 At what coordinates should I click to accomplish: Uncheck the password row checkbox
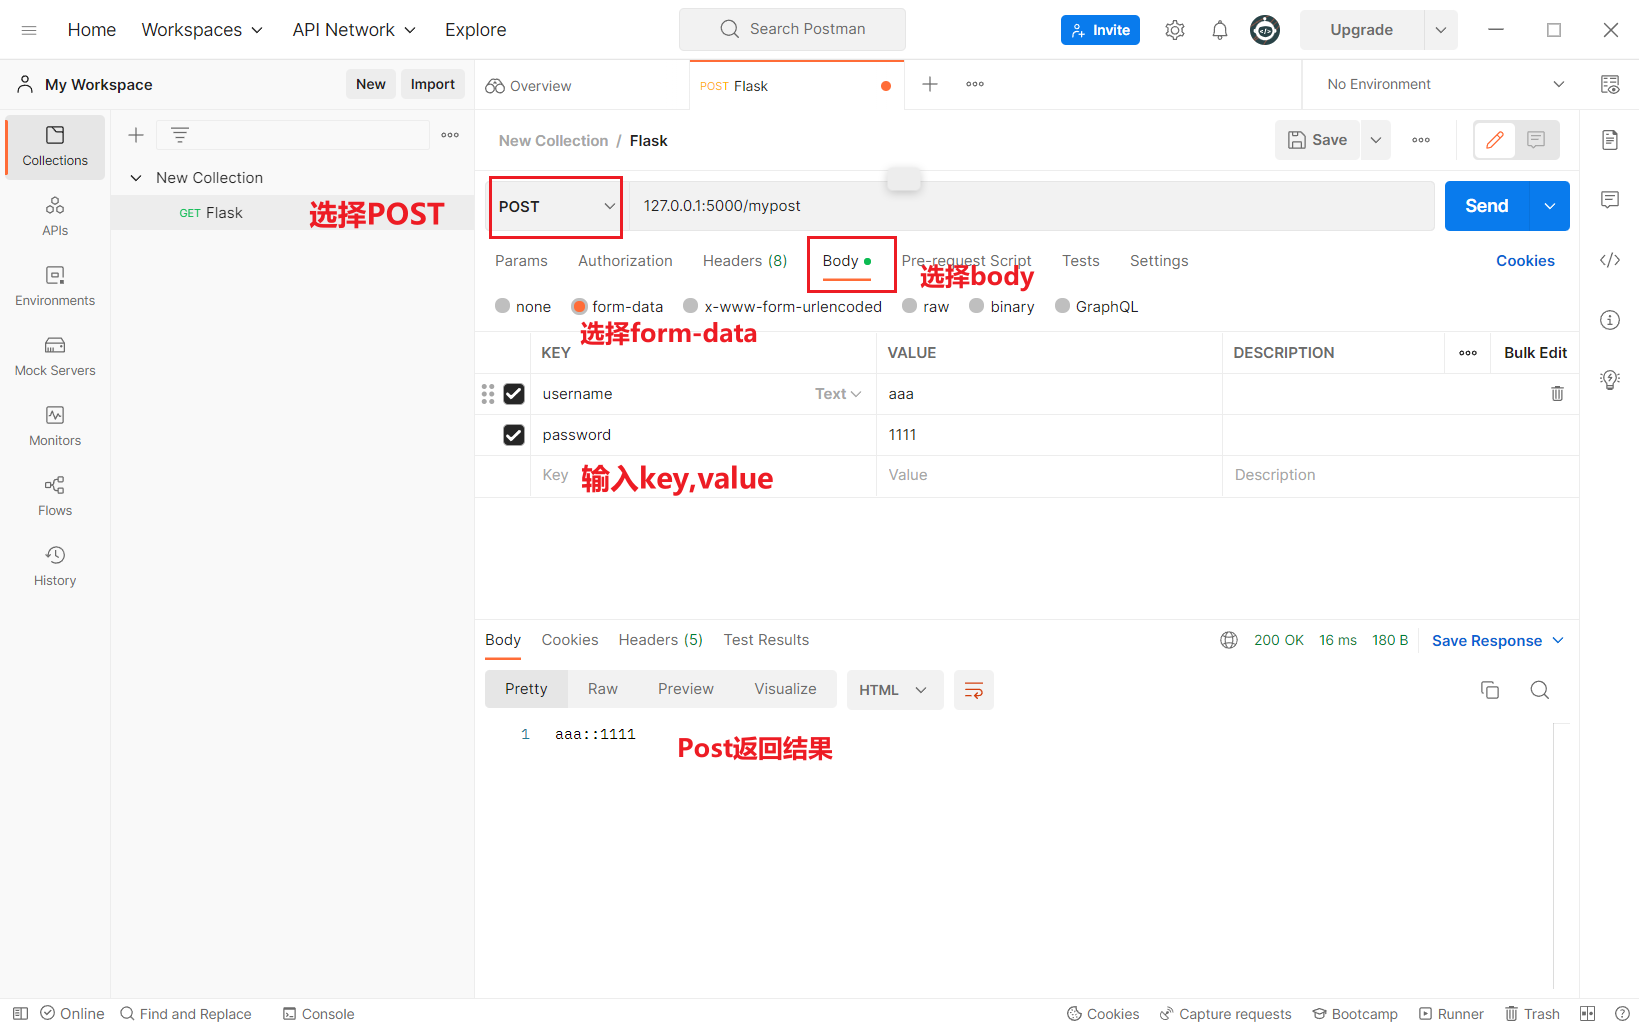pyautogui.click(x=514, y=435)
